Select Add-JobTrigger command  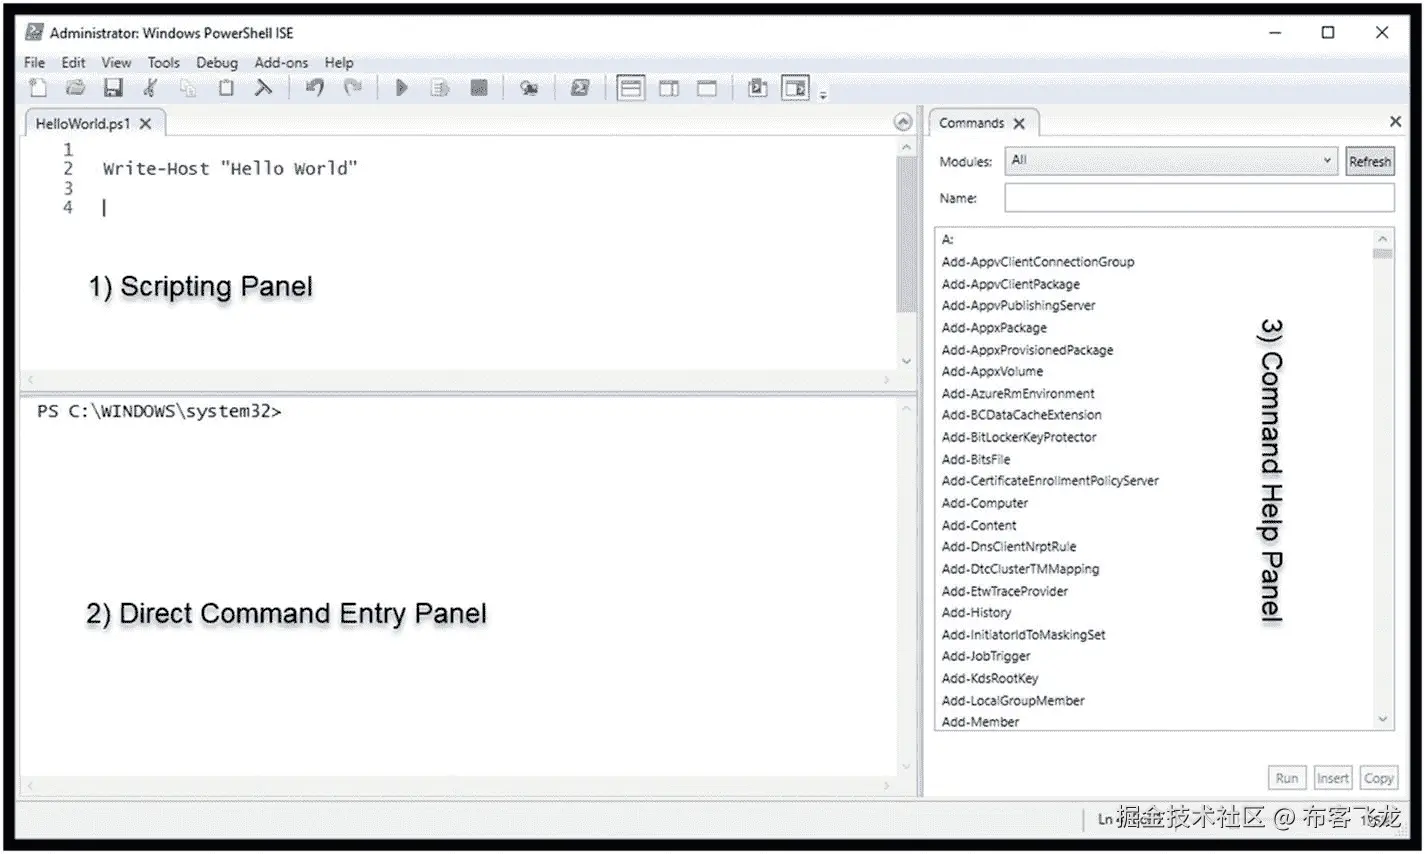[986, 656]
